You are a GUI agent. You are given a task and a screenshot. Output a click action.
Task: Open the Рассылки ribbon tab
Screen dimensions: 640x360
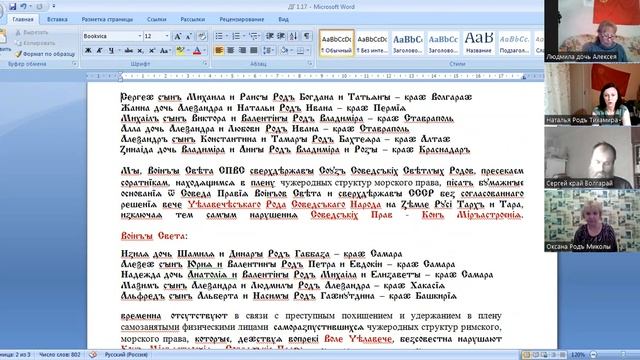(193, 19)
